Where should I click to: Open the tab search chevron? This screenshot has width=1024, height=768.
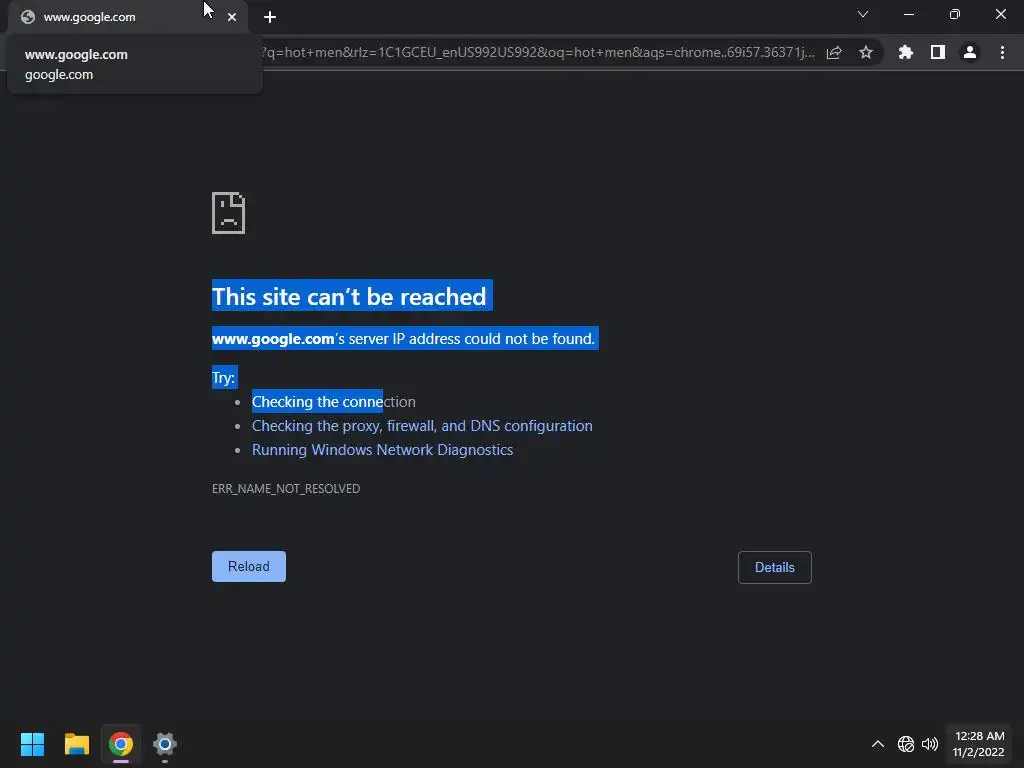[x=863, y=14]
